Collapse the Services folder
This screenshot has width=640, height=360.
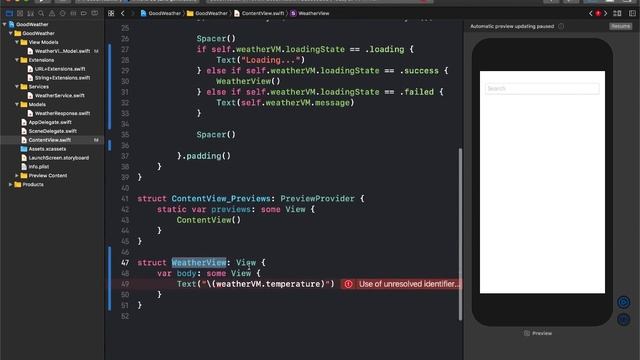click(x=17, y=87)
